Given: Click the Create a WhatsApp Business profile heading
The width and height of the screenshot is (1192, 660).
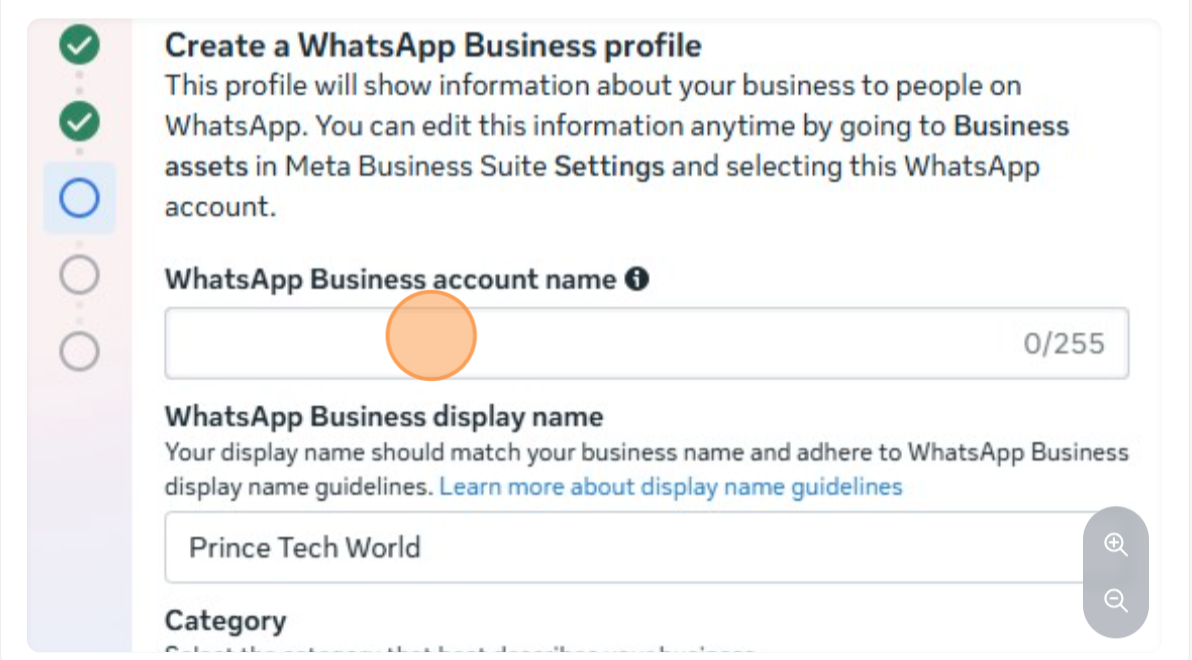Looking at the screenshot, I should 433,45.
